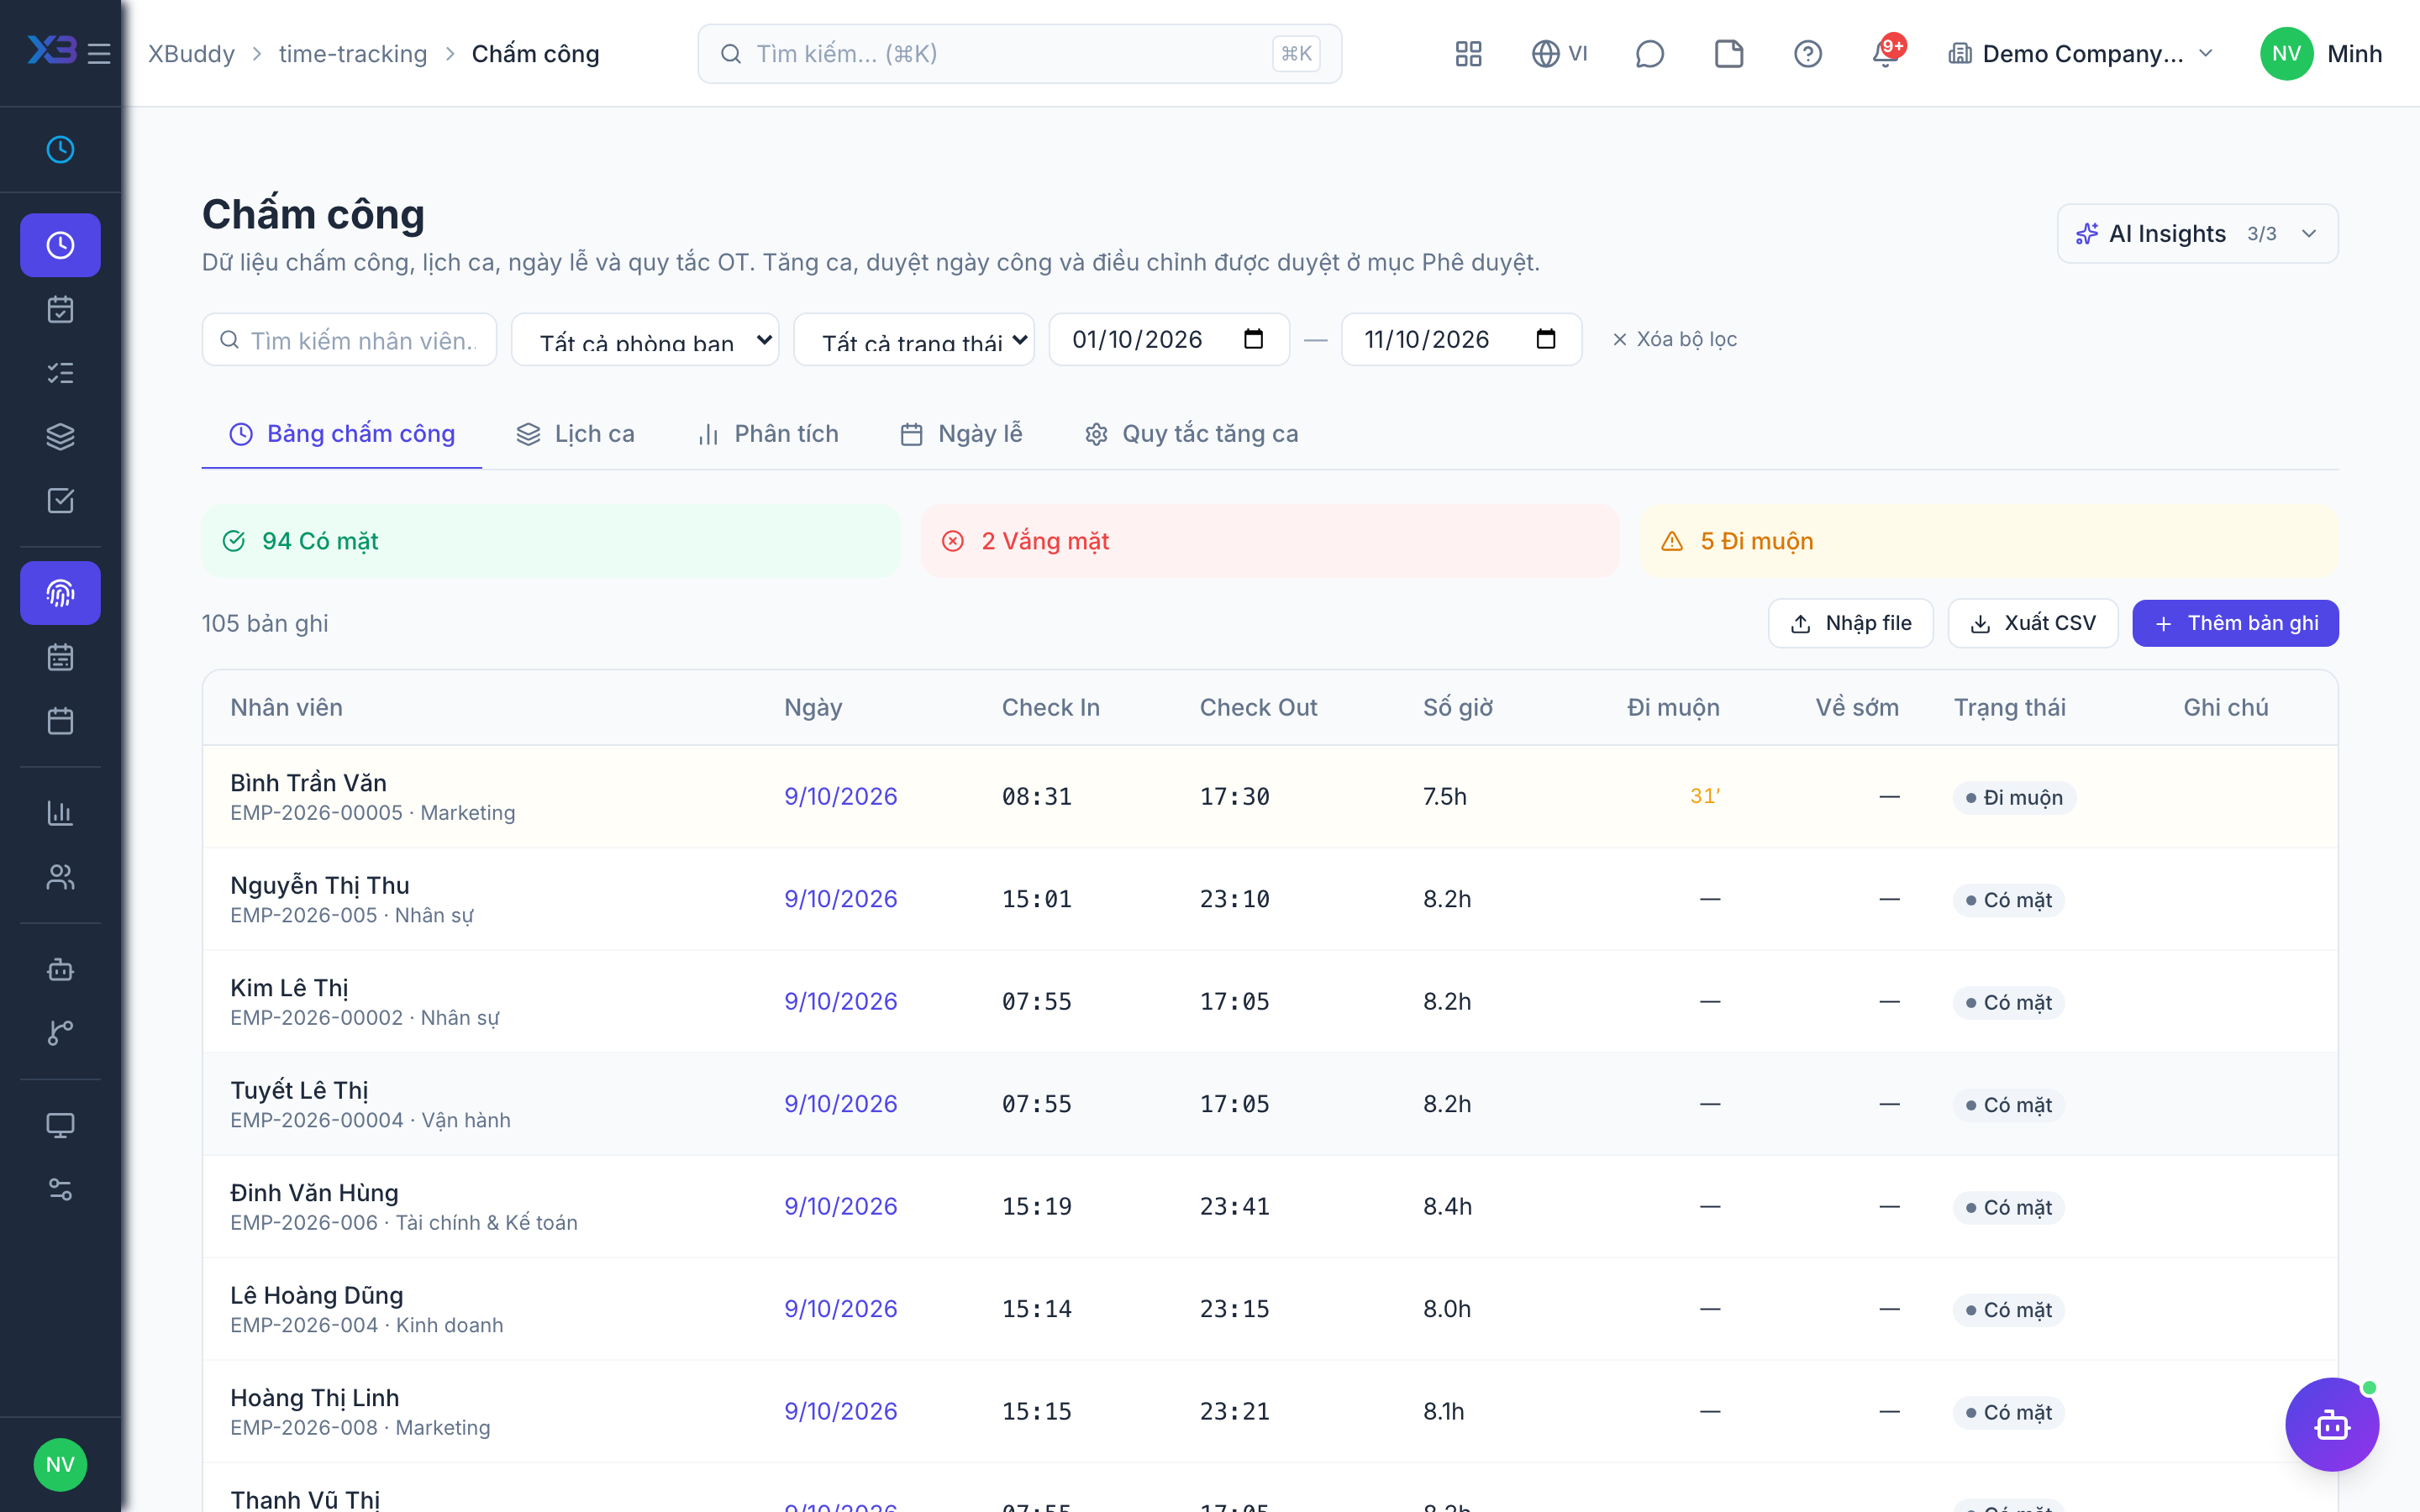Open the bar chart sidebar icon

[x=60, y=813]
